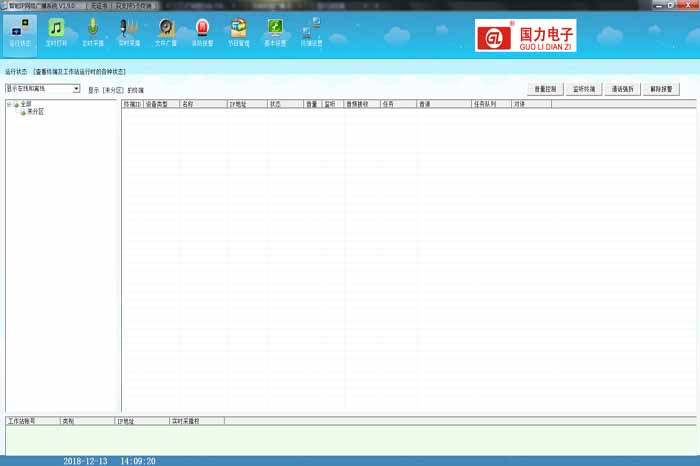700x466 pixels.
Task: Open the 节目管理 program management icon
Action: pyautogui.click(x=239, y=32)
